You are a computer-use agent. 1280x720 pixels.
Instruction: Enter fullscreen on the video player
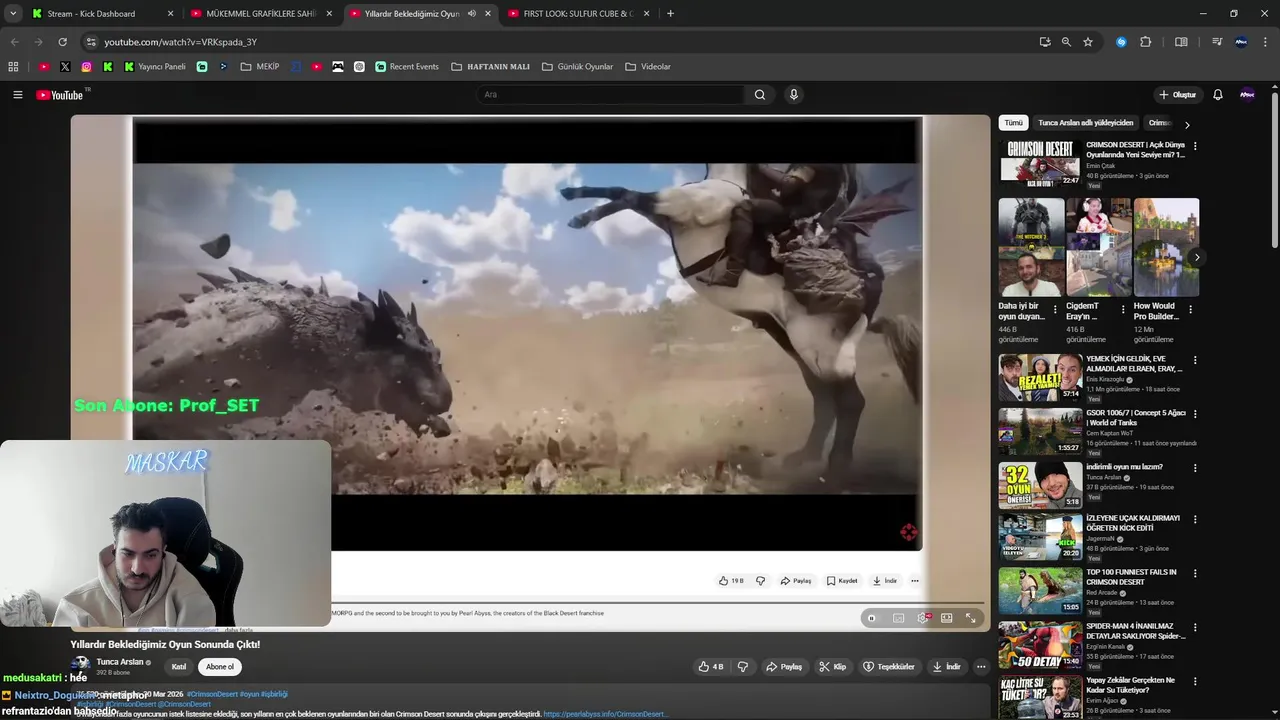click(971, 618)
